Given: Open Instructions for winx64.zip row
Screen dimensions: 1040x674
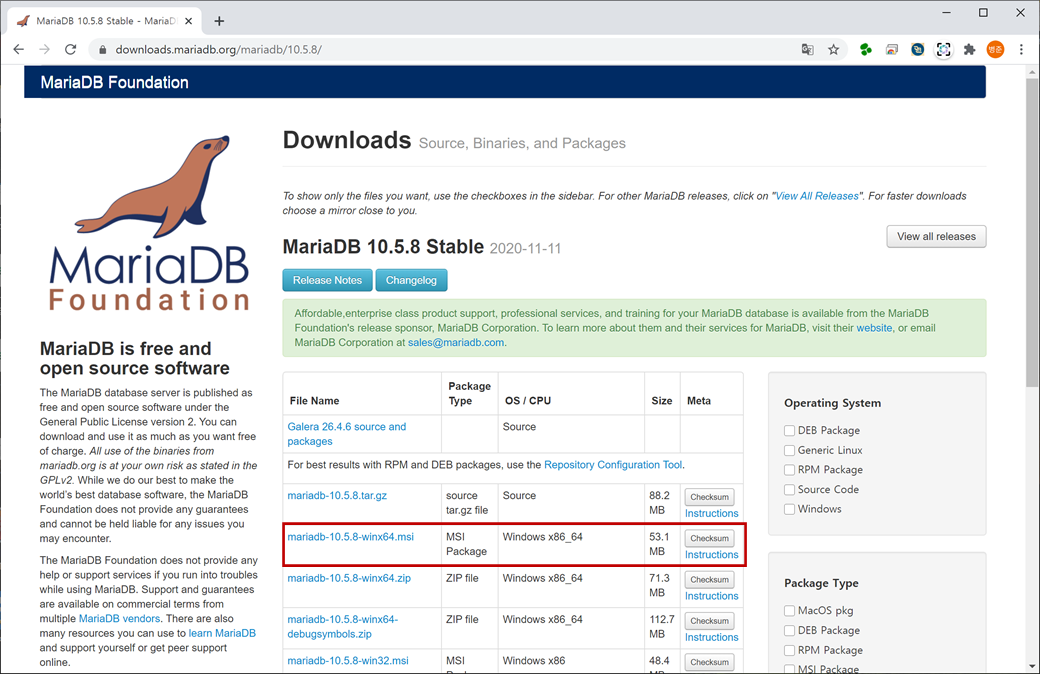Looking at the screenshot, I should [x=711, y=596].
